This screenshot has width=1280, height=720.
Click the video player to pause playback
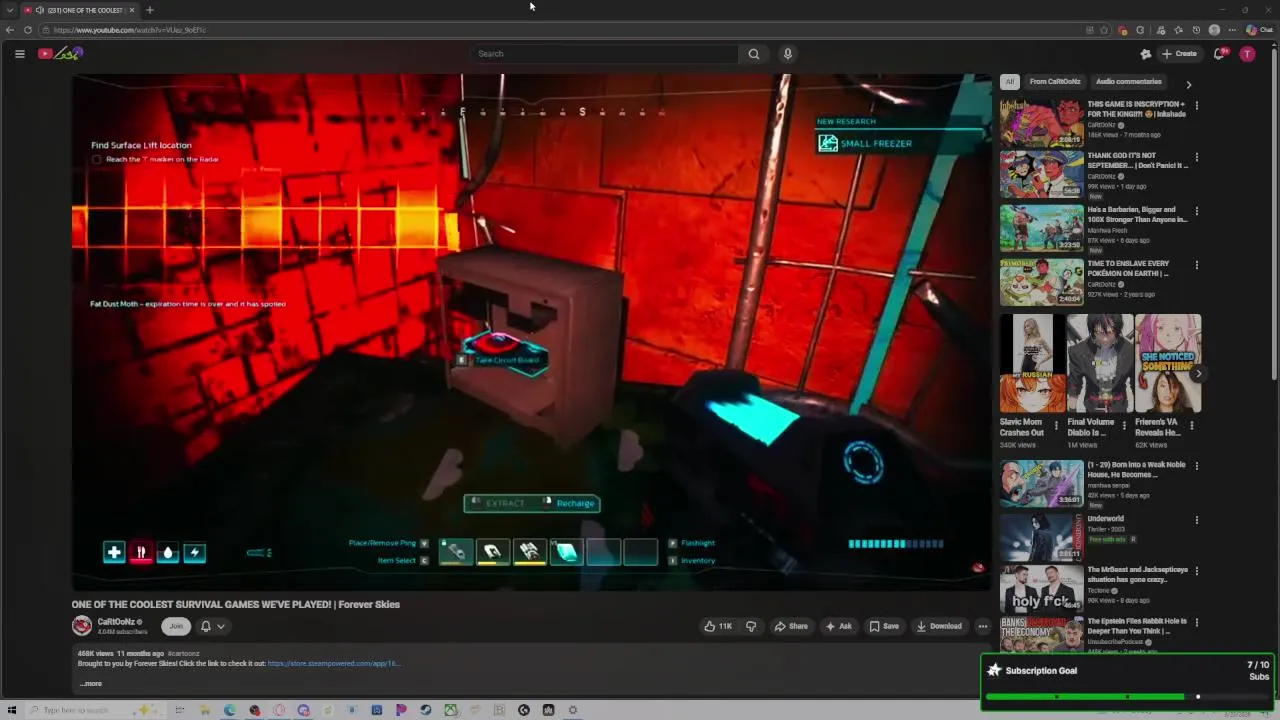[531, 332]
